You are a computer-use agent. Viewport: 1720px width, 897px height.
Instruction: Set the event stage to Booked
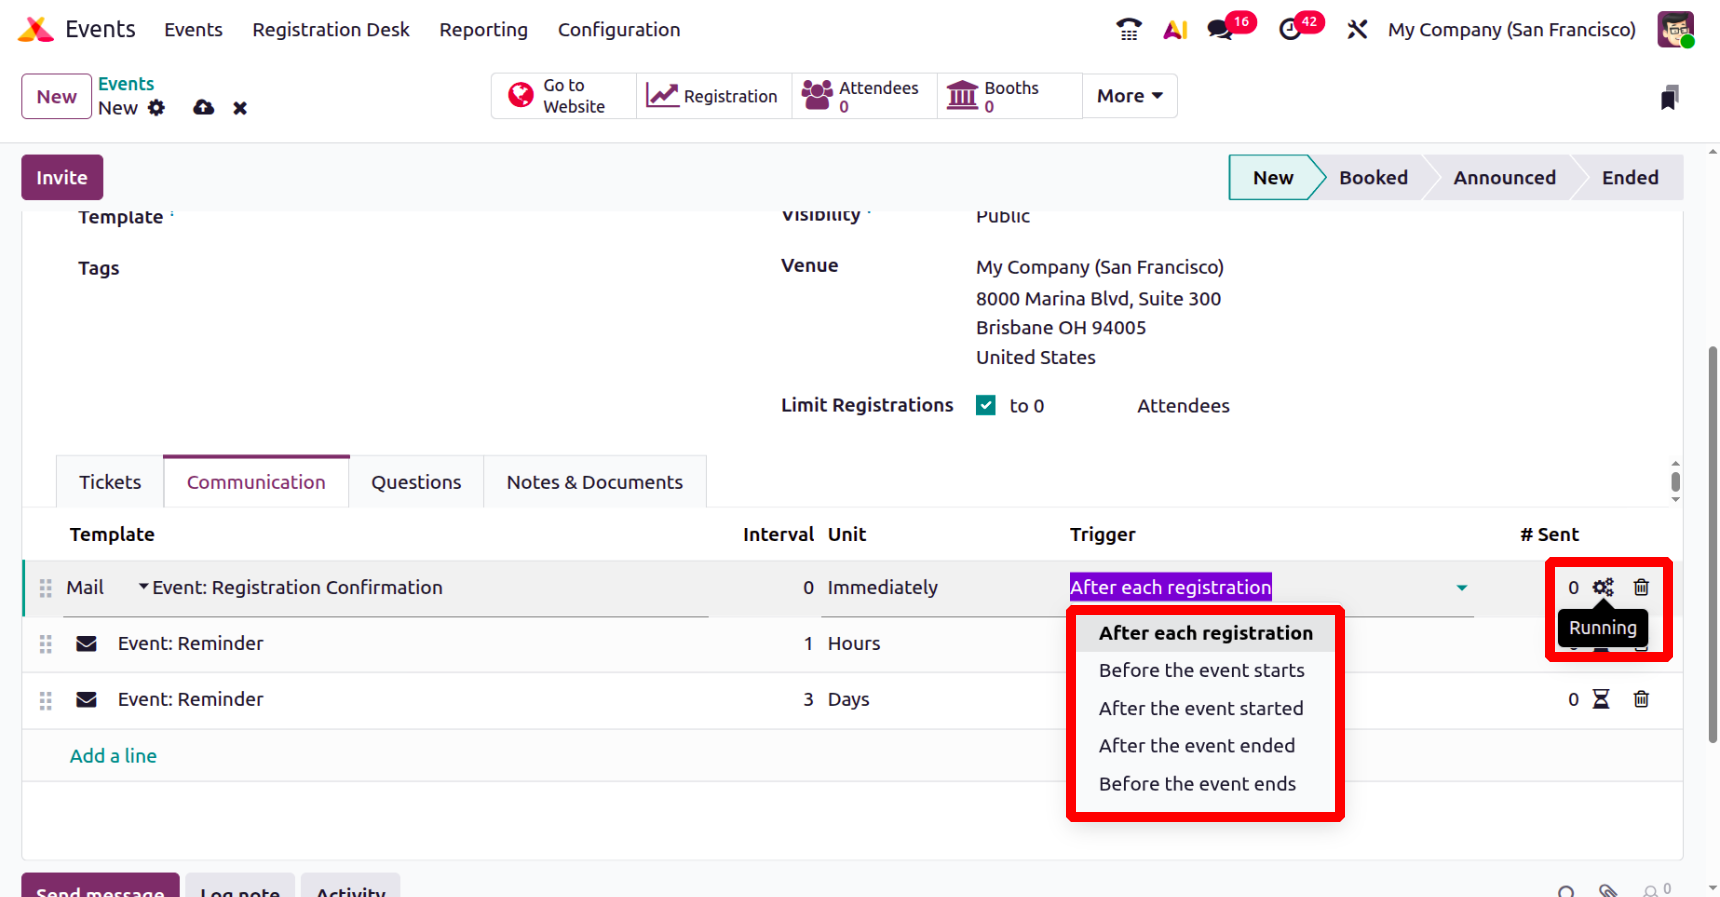pos(1372,177)
